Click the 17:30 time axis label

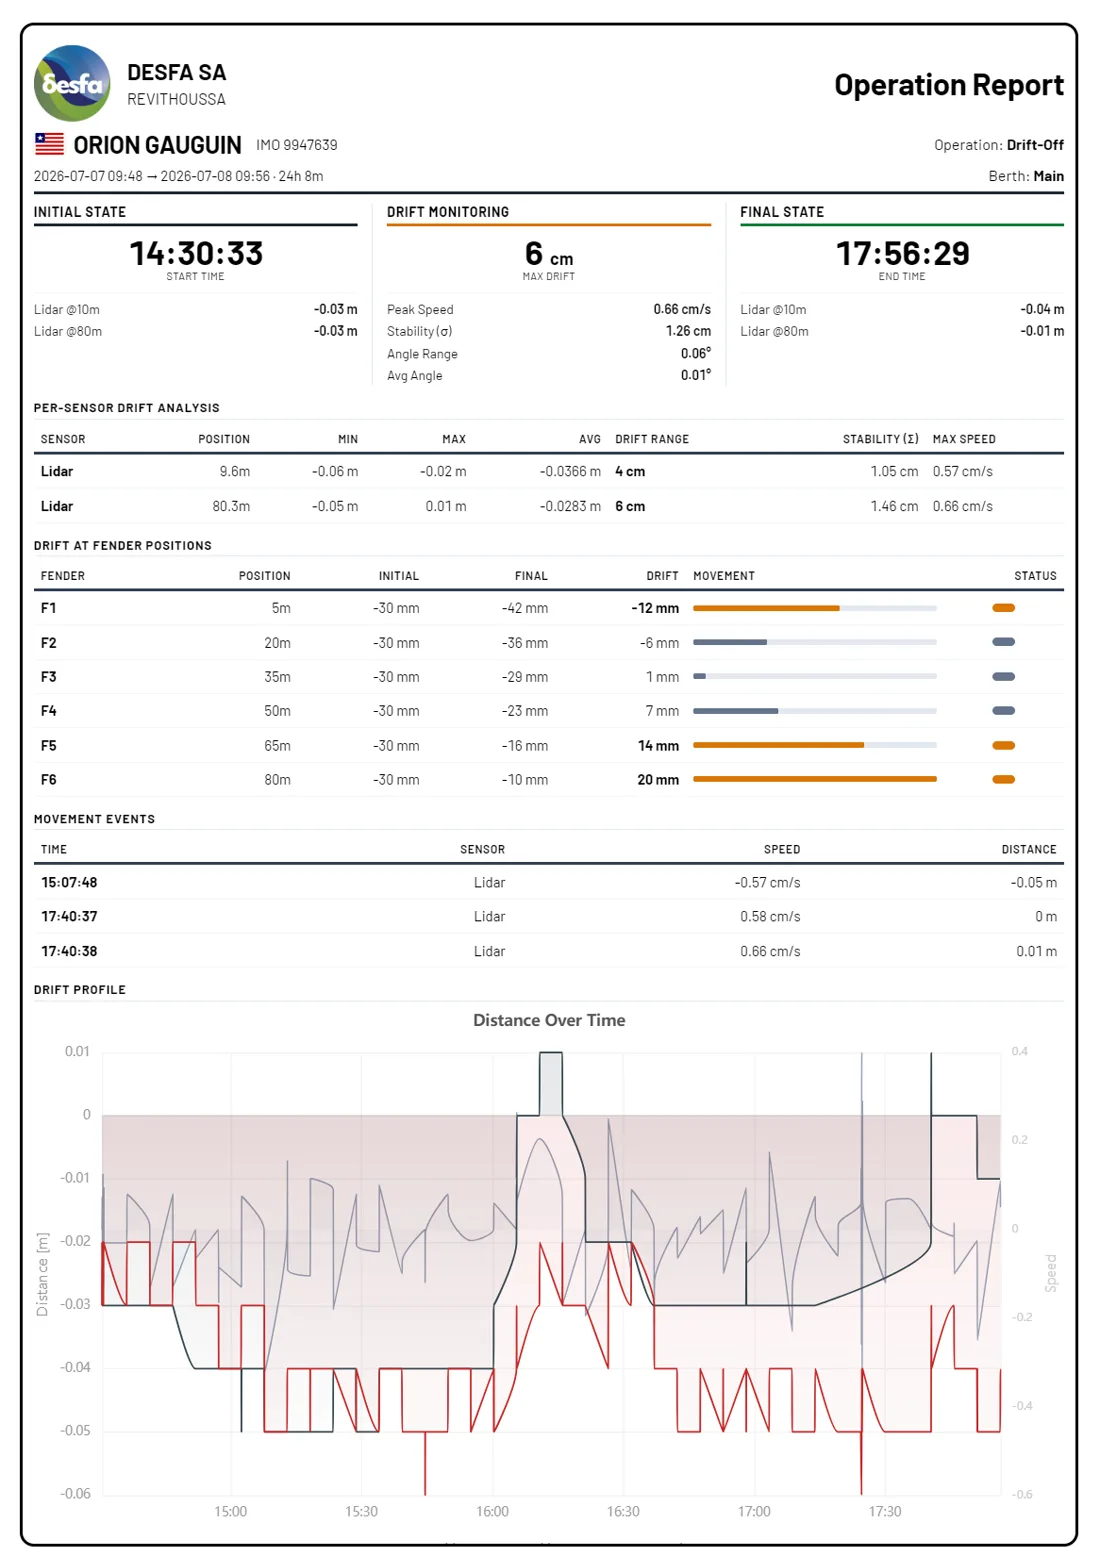885,1511
